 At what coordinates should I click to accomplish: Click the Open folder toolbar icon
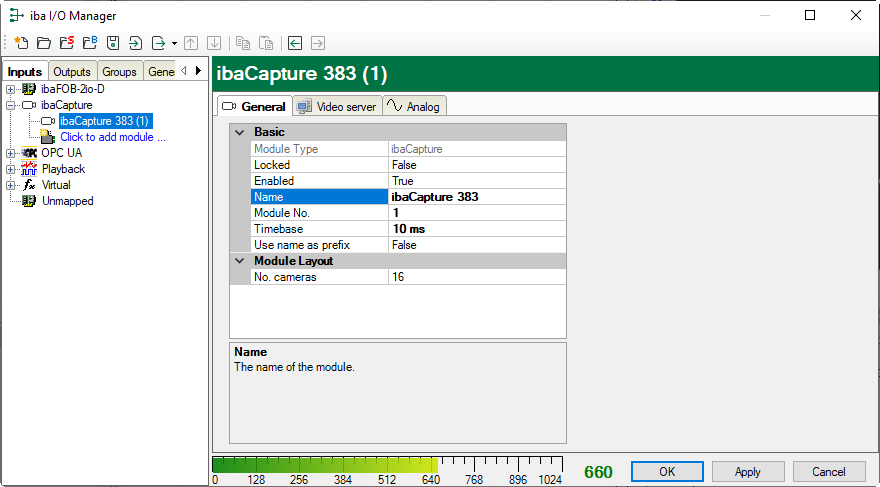point(43,43)
